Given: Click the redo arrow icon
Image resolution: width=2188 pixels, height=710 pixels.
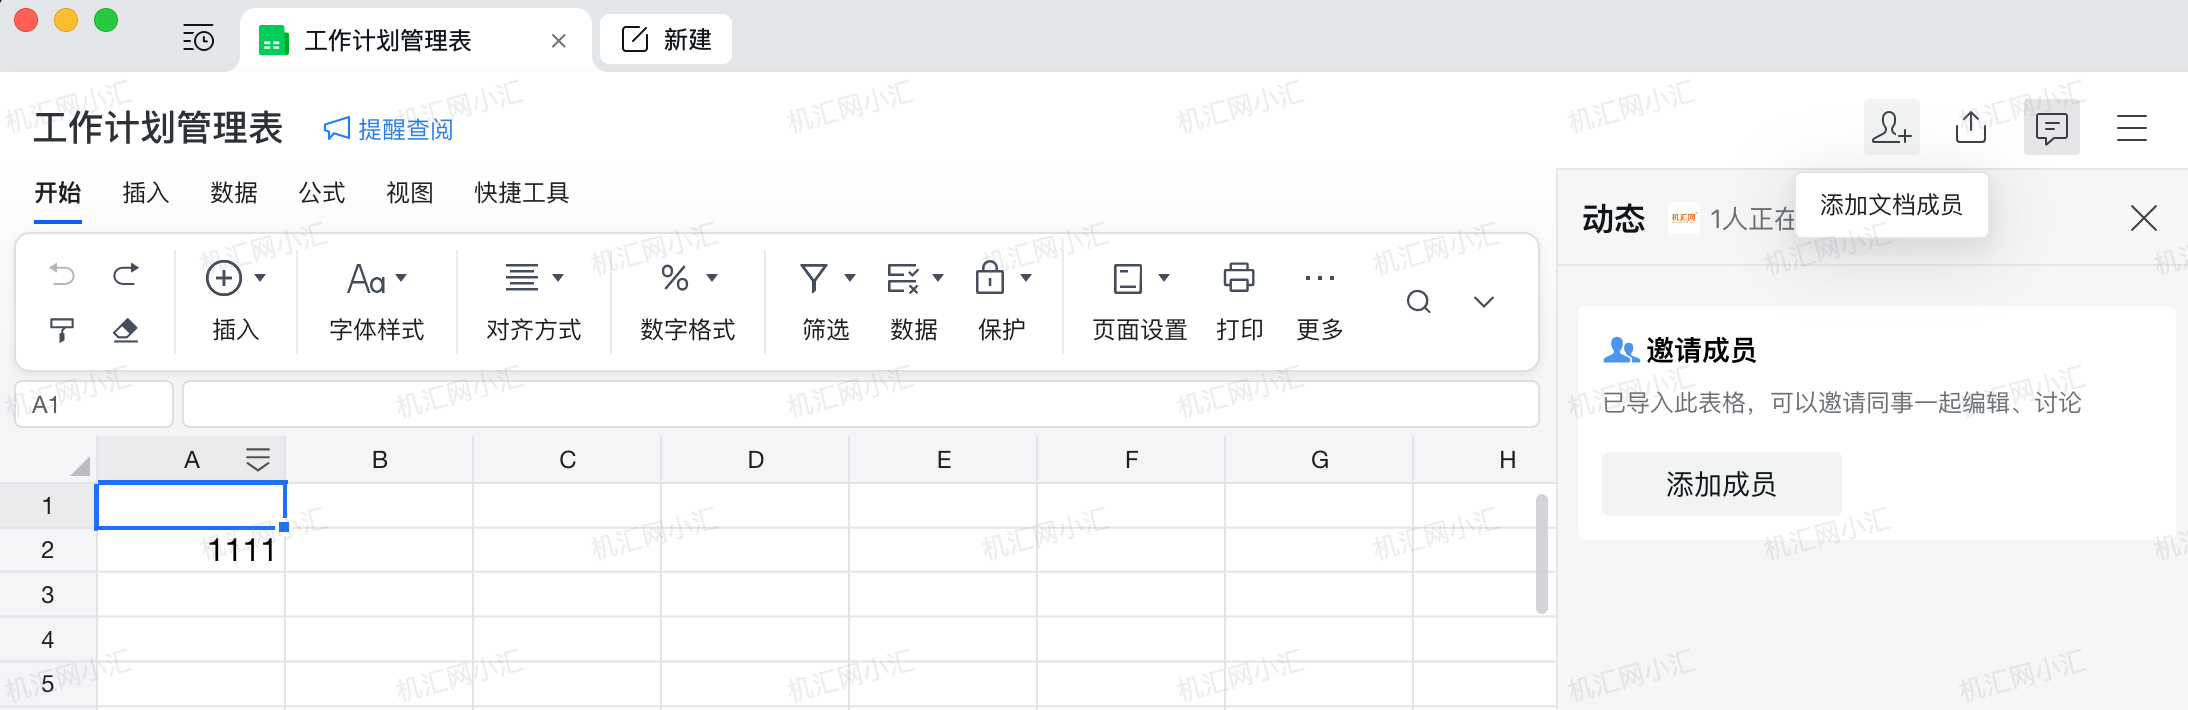Looking at the screenshot, I should (126, 275).
